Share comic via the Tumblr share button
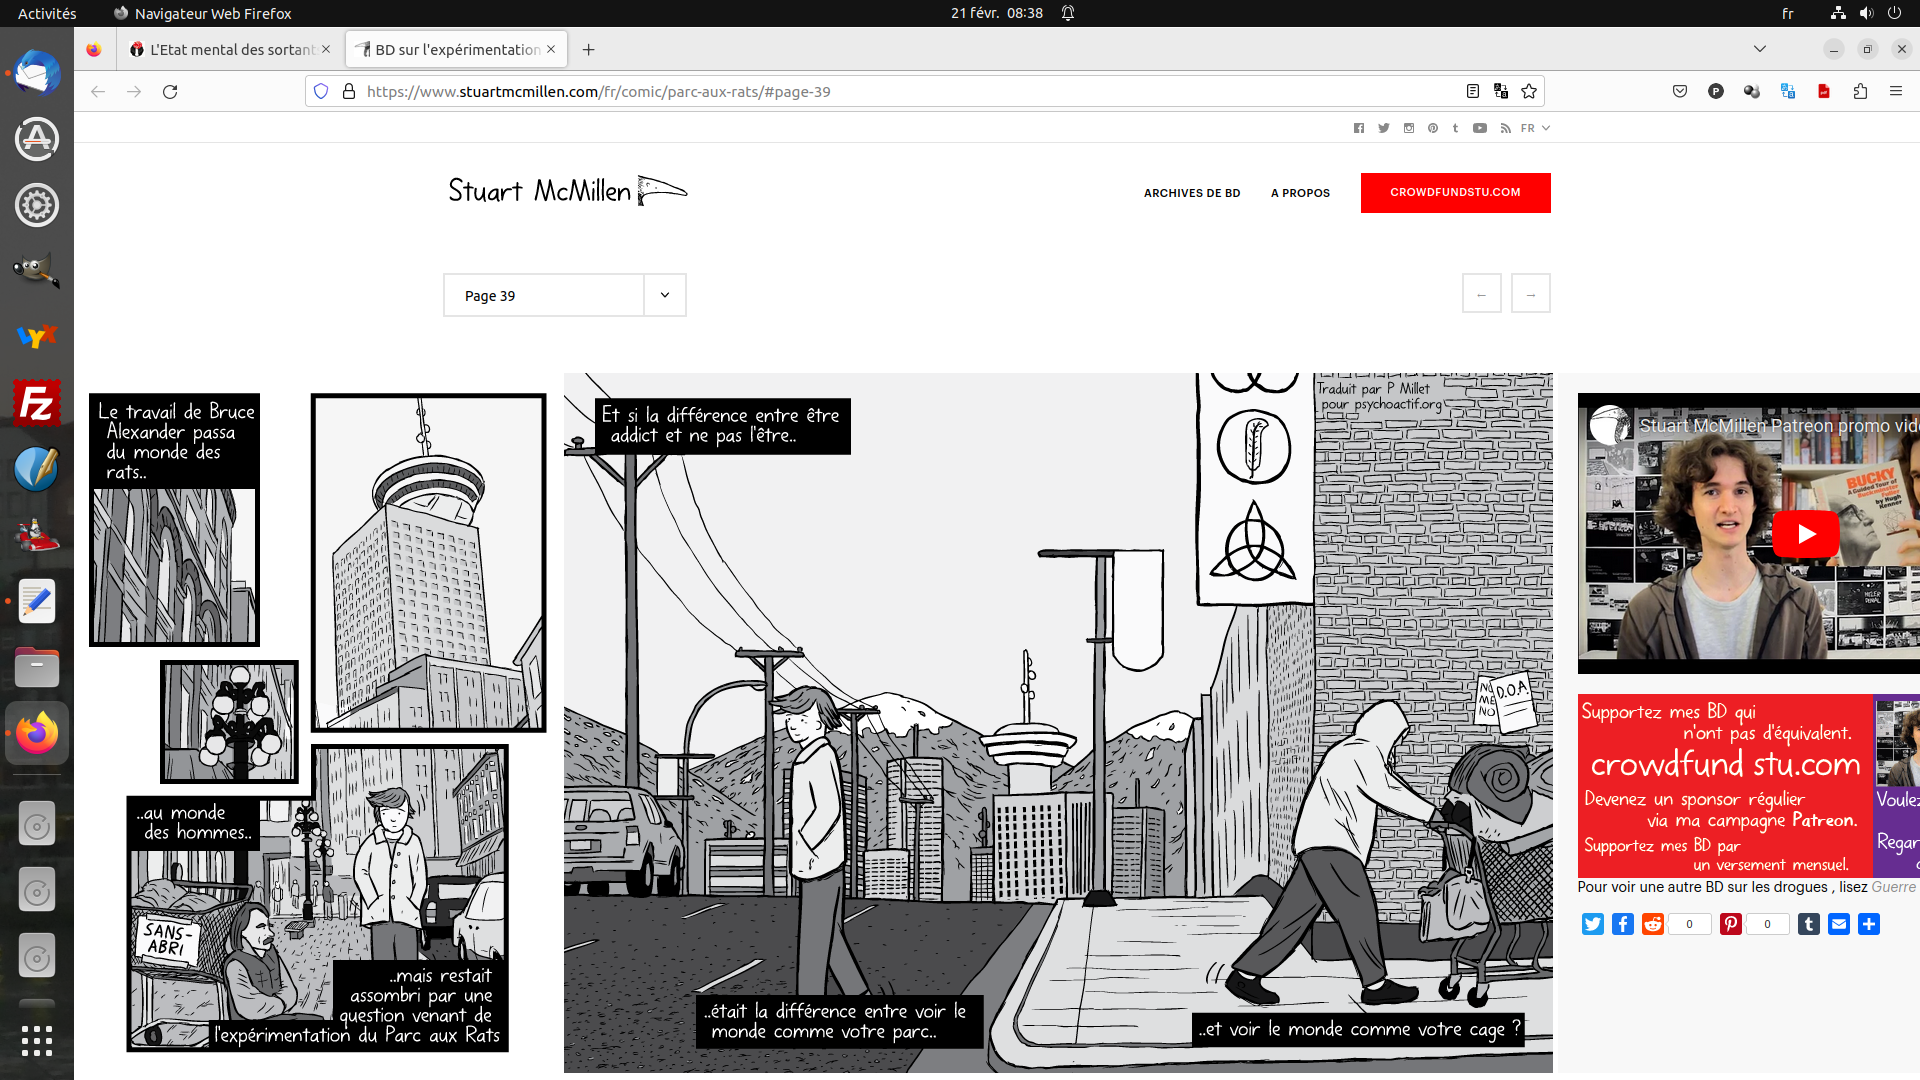The width and height of the screenshot is (1920, 1080). pyautogui.click(x=1809, y=924)
